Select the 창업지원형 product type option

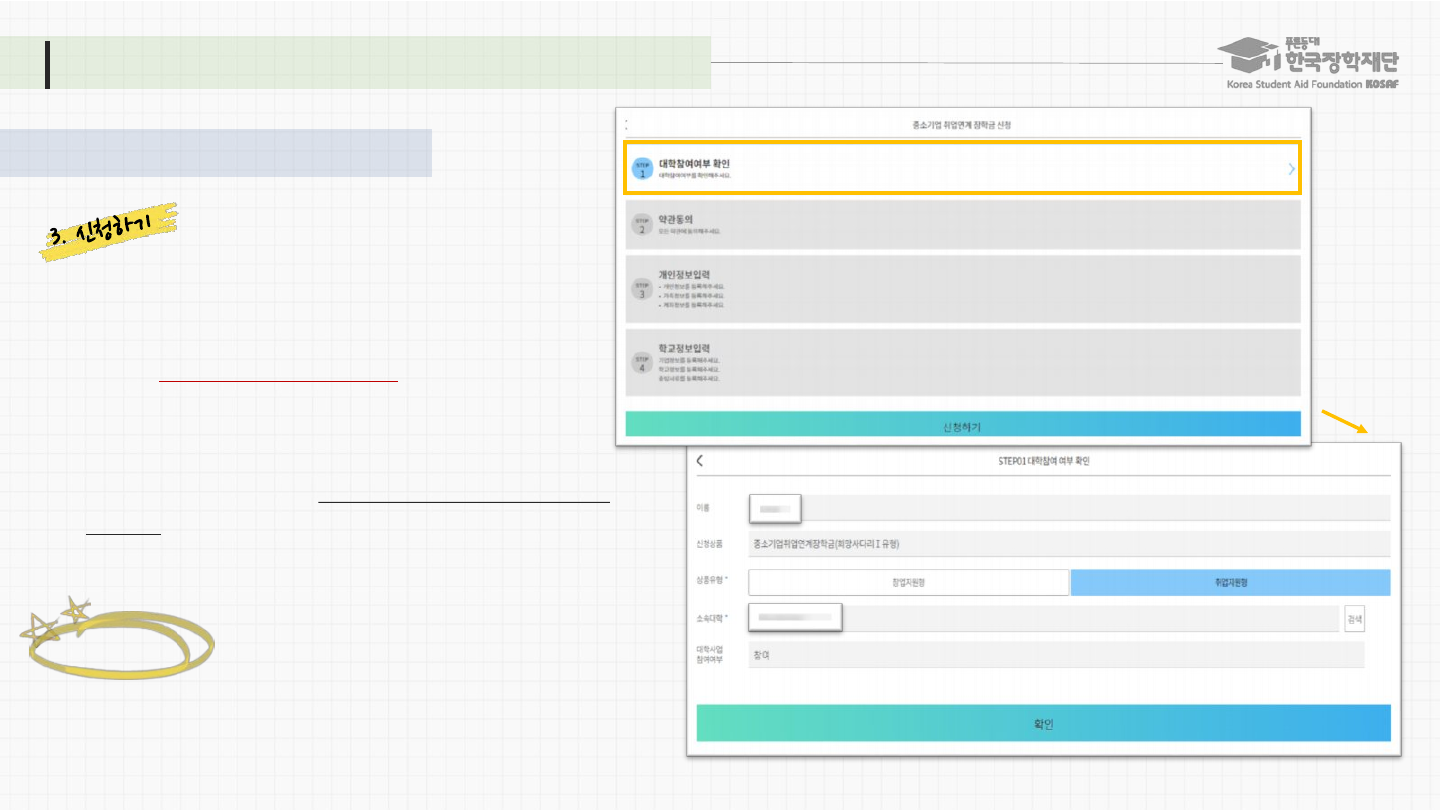click(908, 583)
